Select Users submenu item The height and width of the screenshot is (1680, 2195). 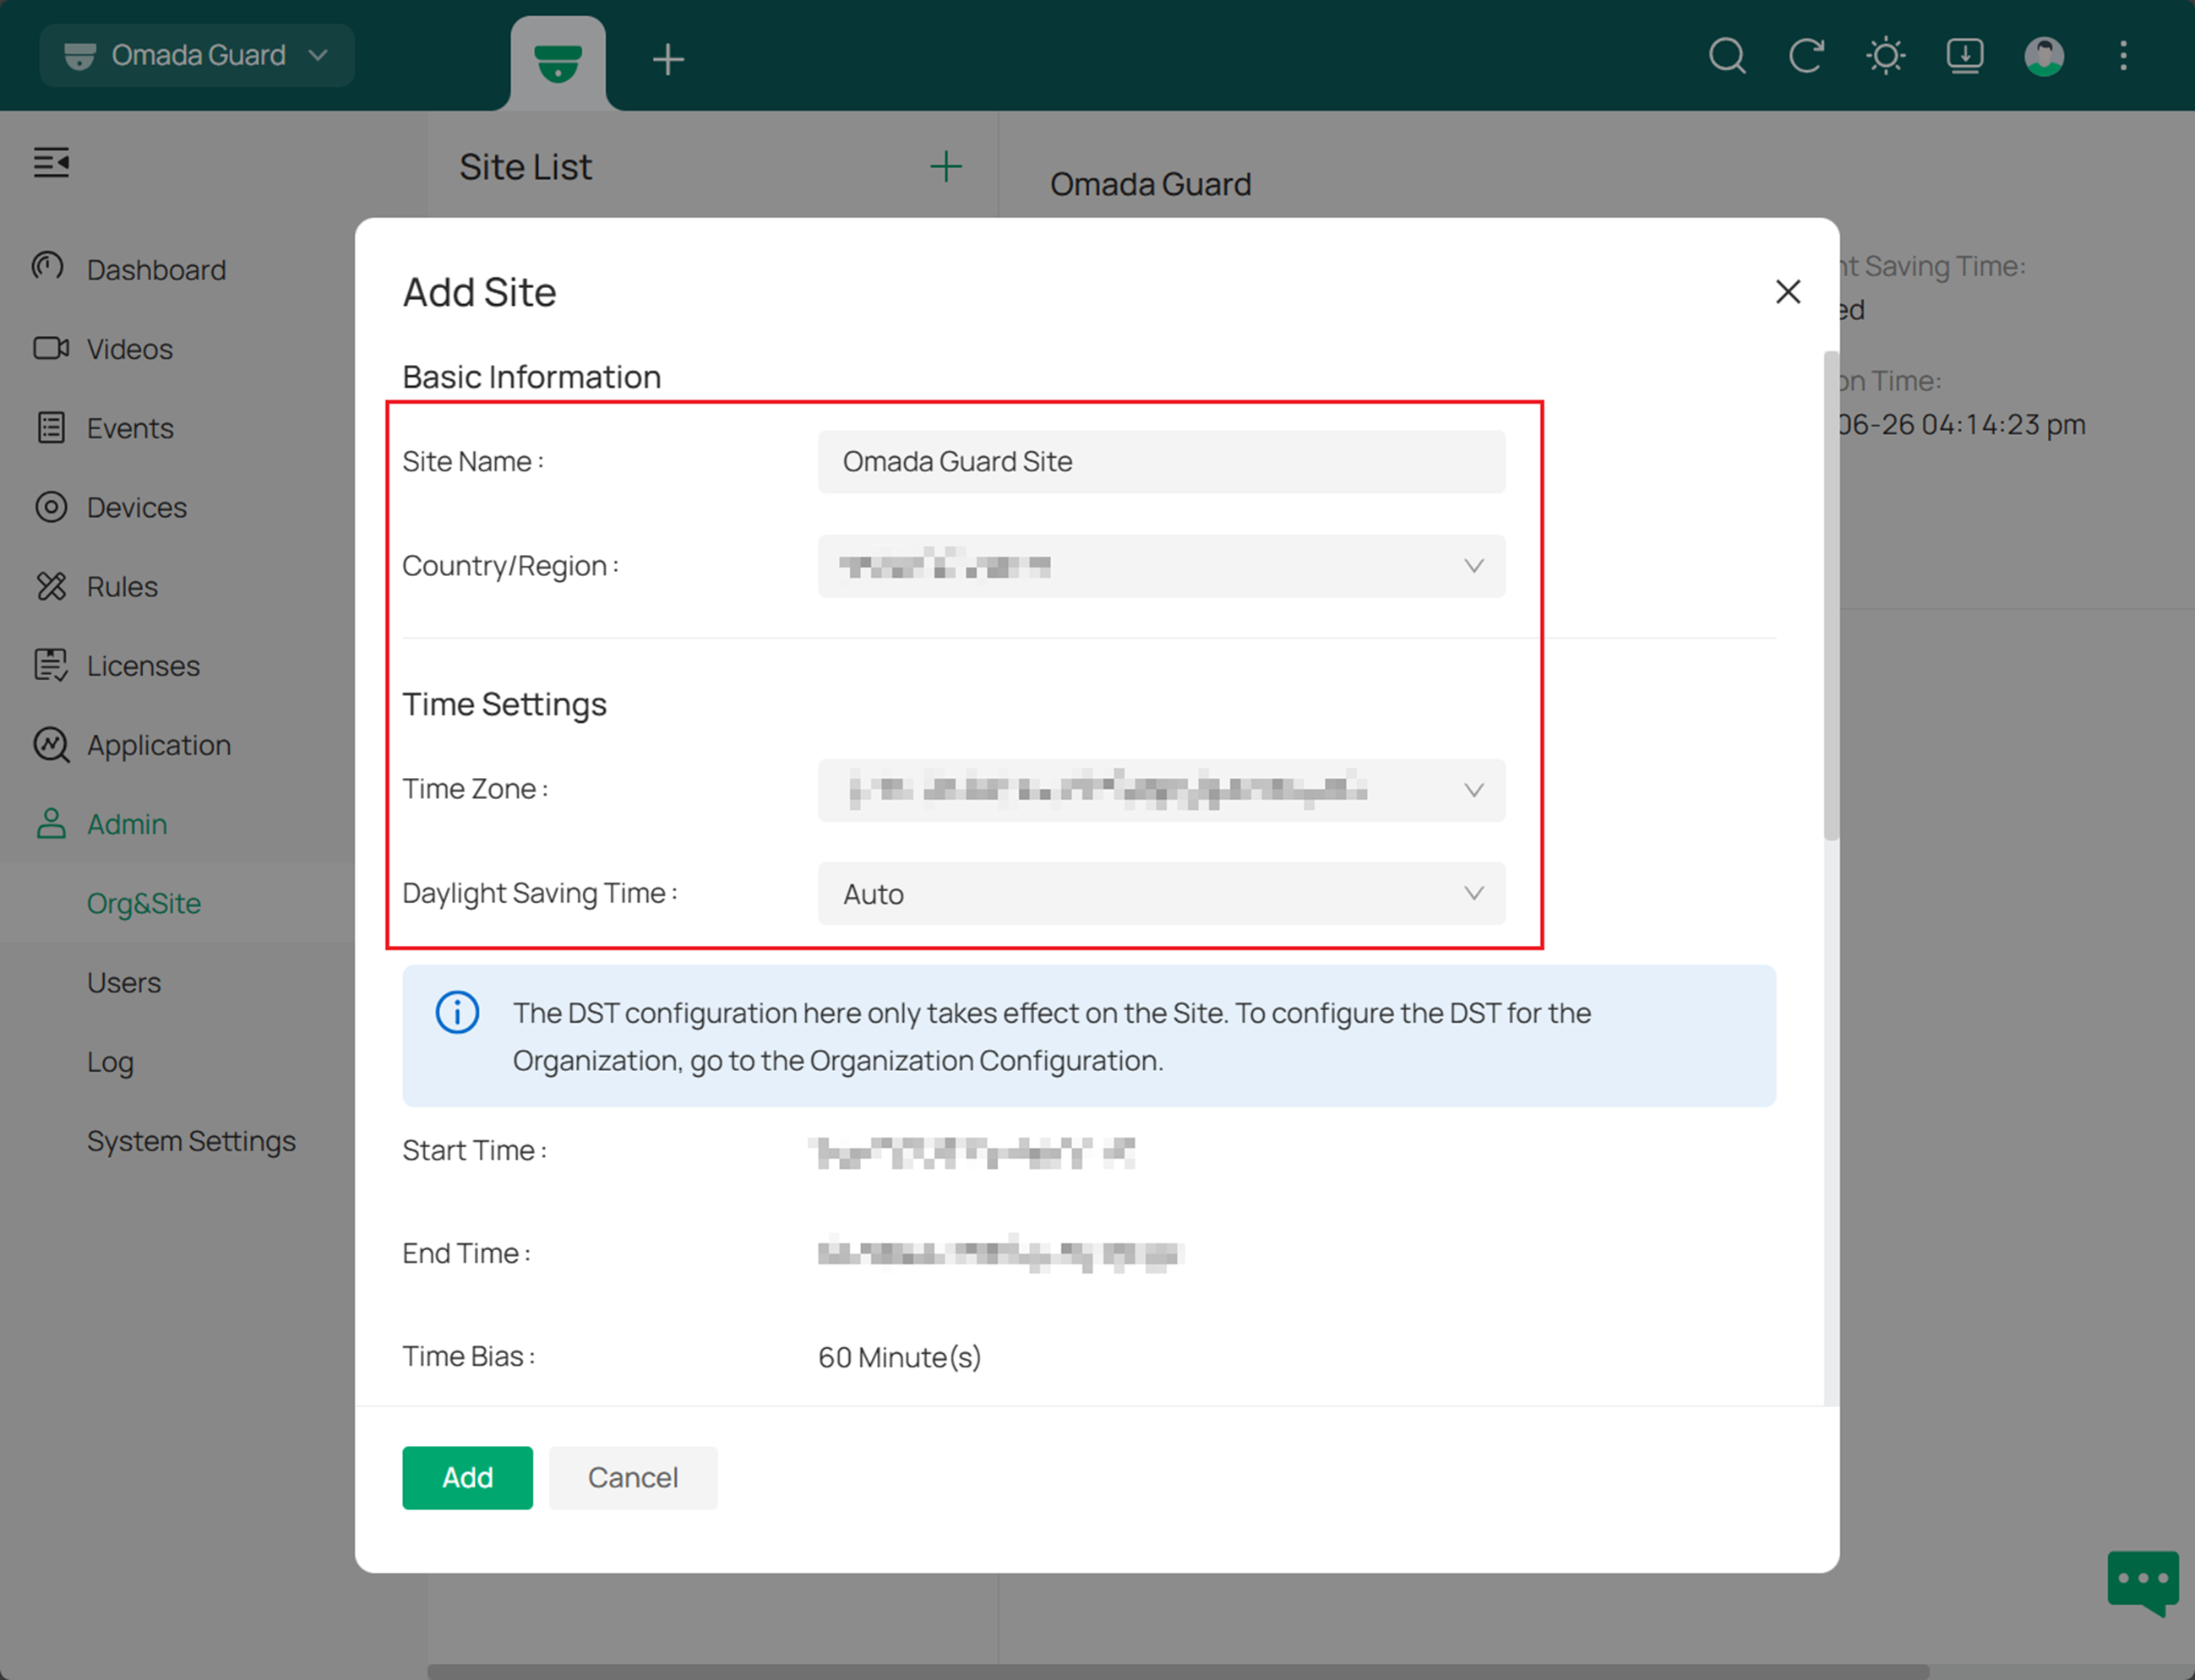tap(124, 982)
